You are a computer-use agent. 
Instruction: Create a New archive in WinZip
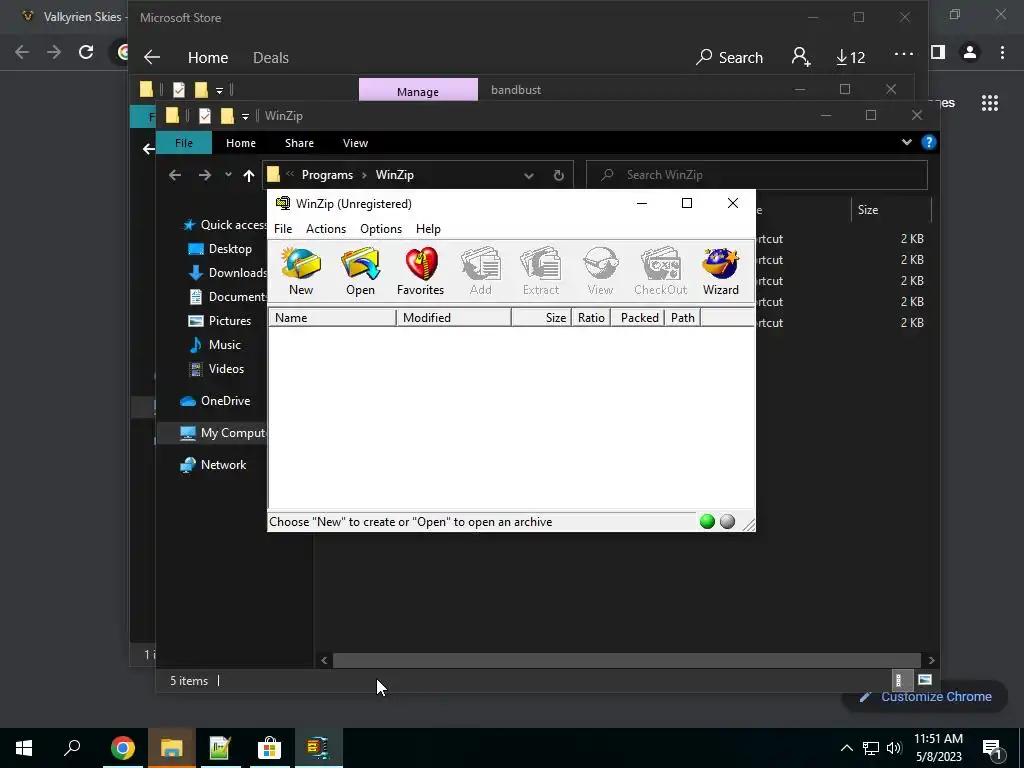(301, 272)
